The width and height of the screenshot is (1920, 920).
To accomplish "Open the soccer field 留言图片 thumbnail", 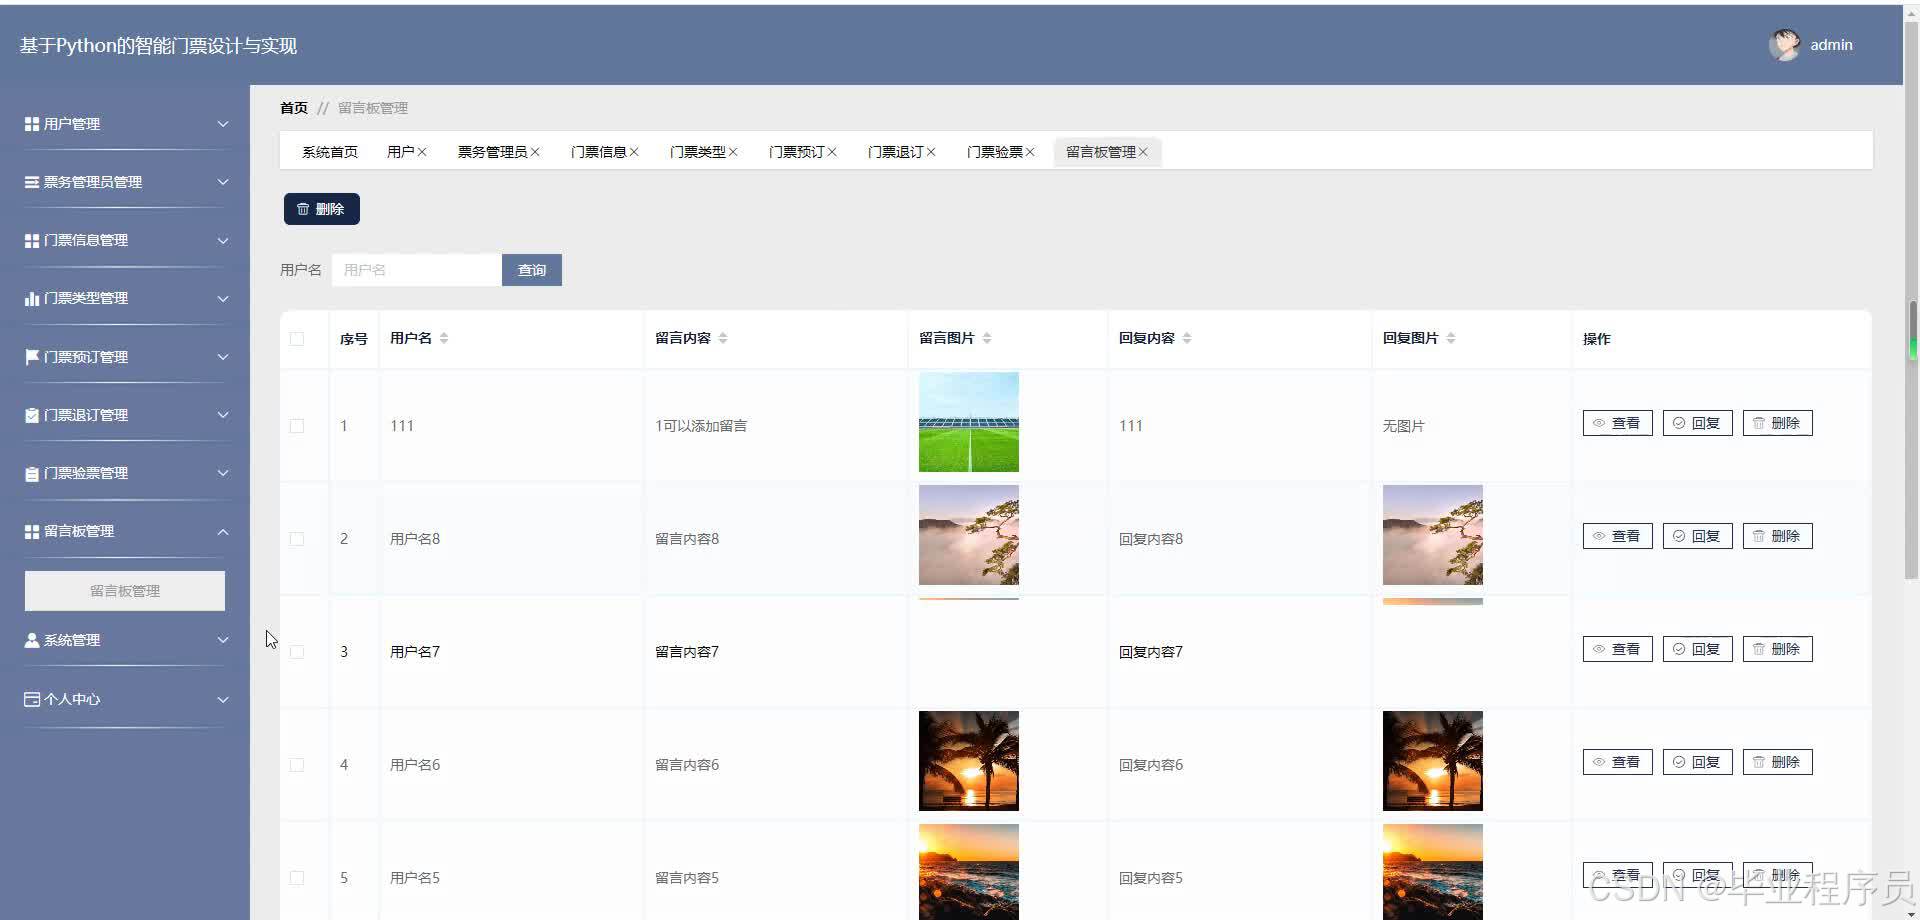I will [x=969, y=422].
